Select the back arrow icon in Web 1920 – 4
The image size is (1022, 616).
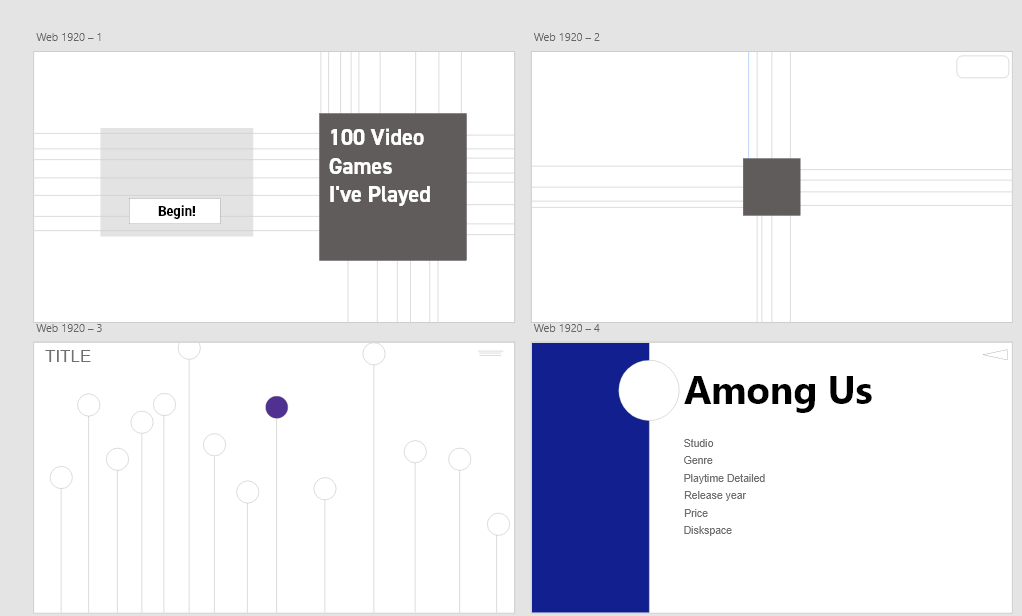pyautogui.click(x=995, y=354)
